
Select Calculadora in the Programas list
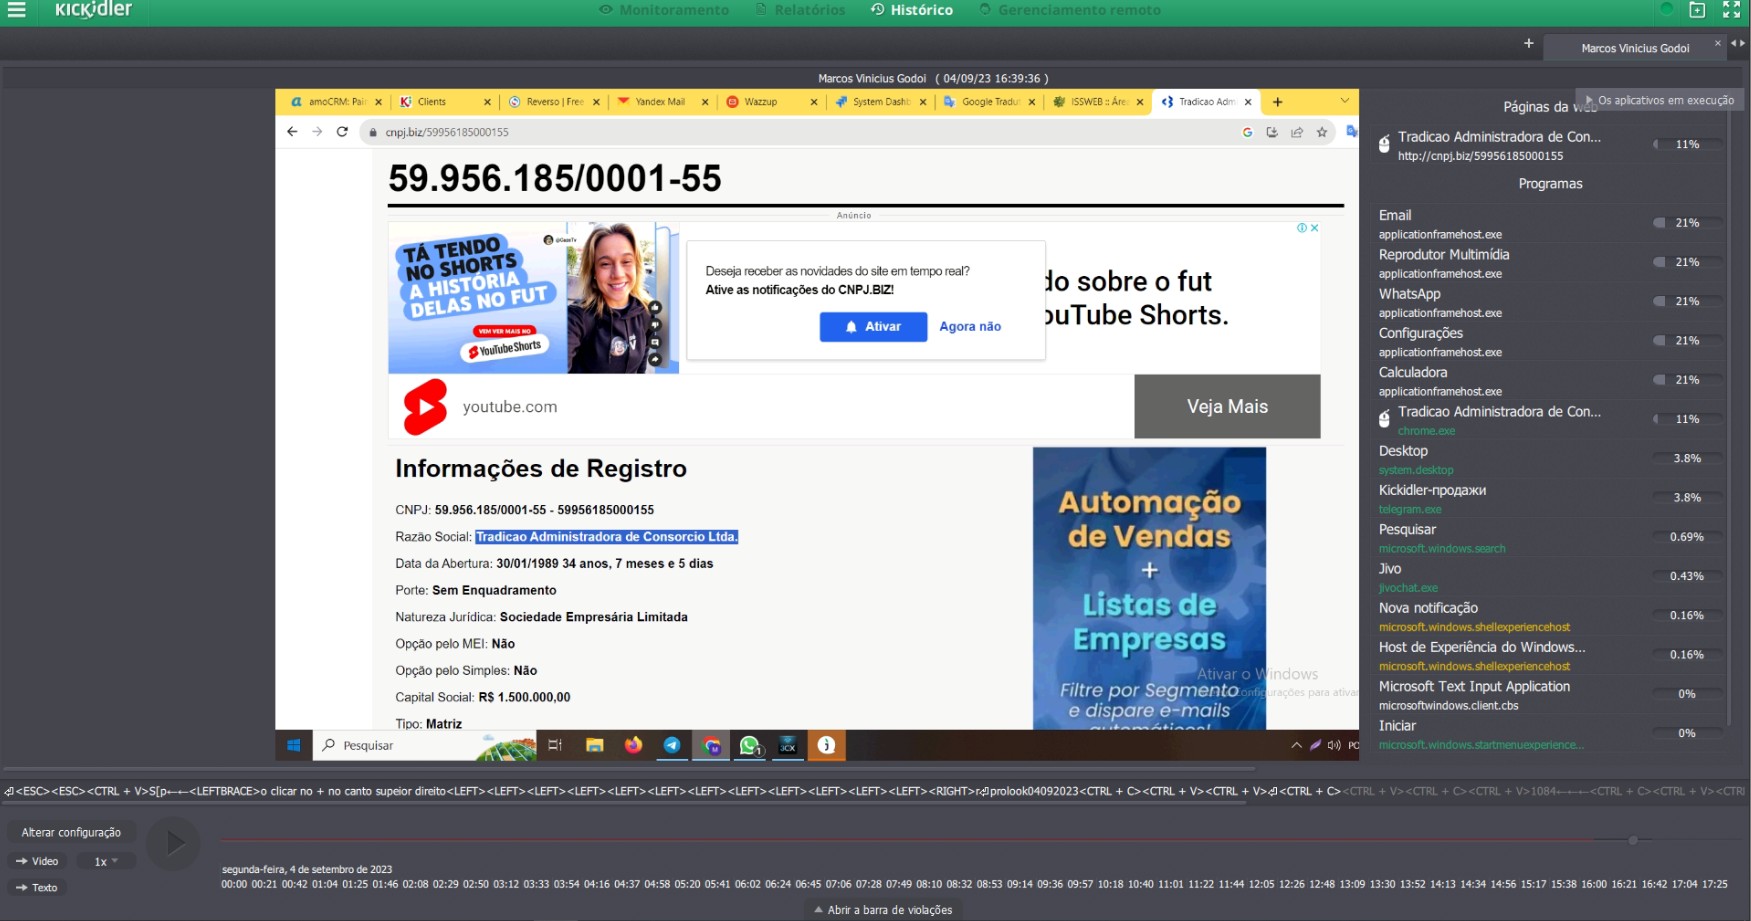[1548, 381]
